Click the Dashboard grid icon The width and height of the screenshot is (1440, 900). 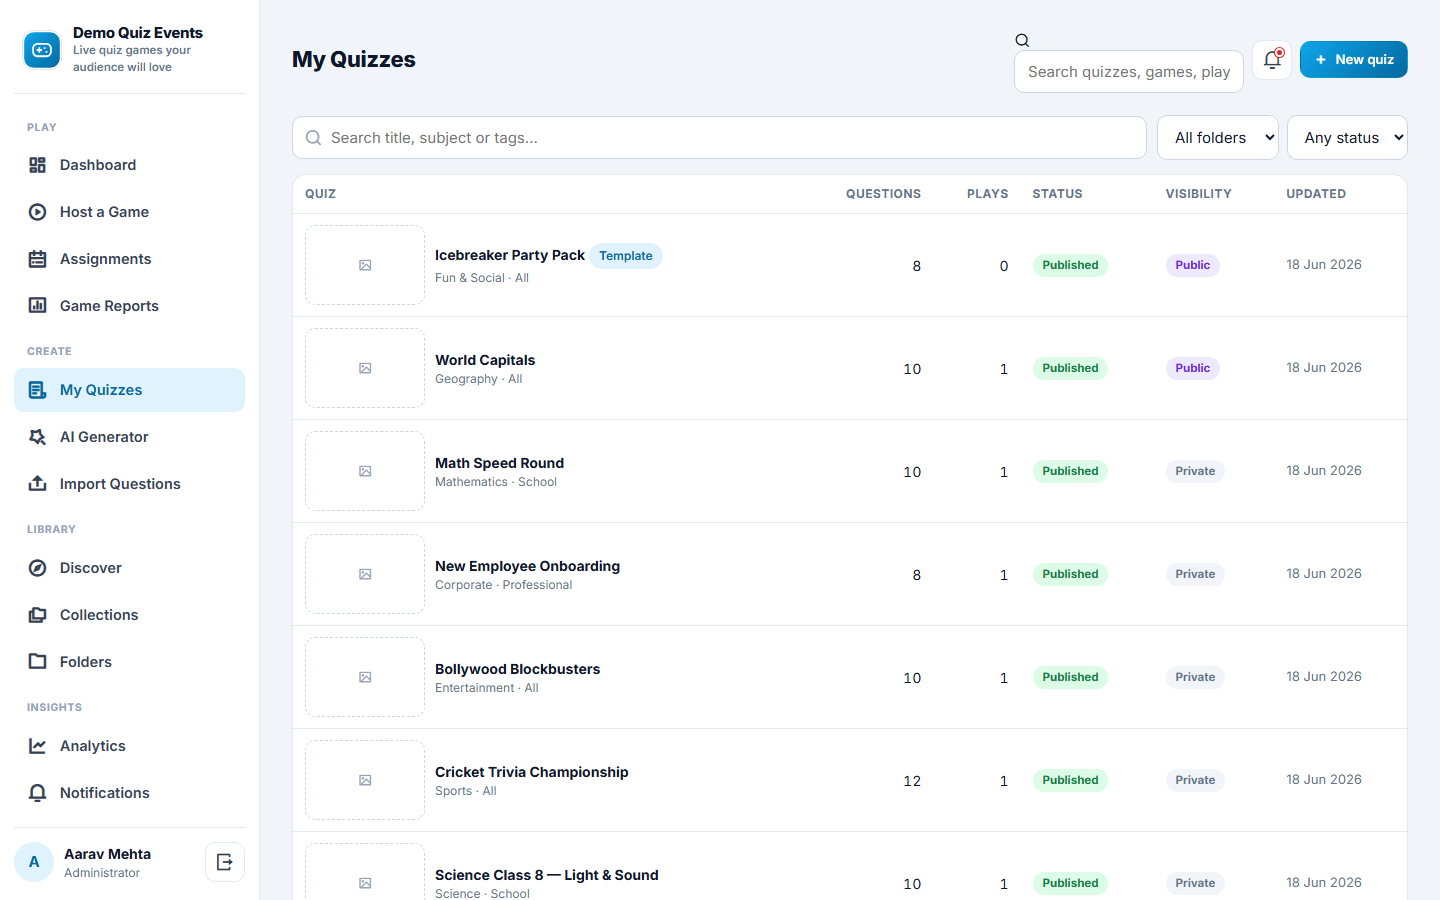(x=37, y=165)
